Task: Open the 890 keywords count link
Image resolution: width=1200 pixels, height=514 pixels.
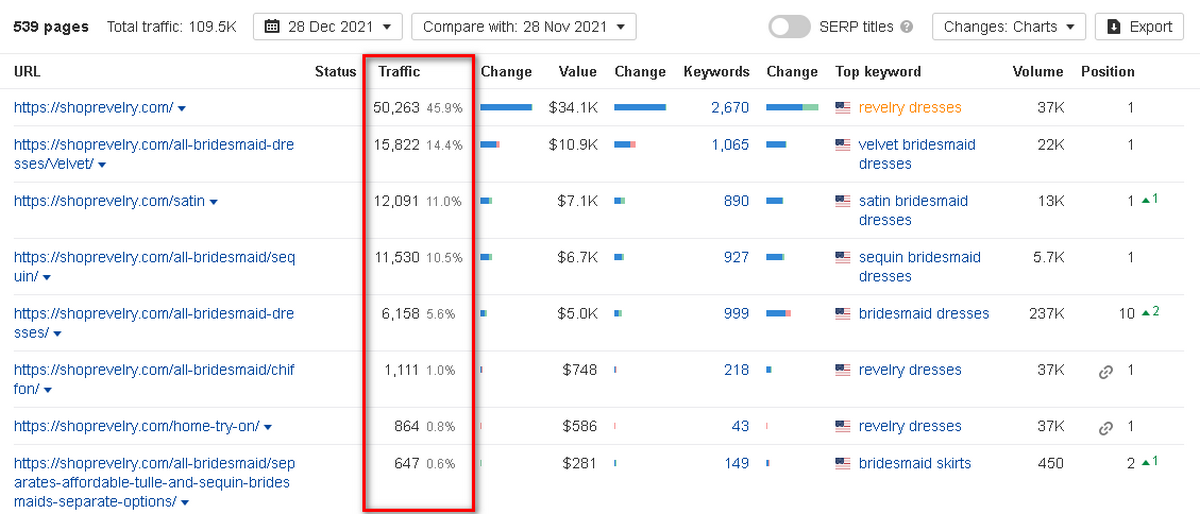Action: coord(736,200)
